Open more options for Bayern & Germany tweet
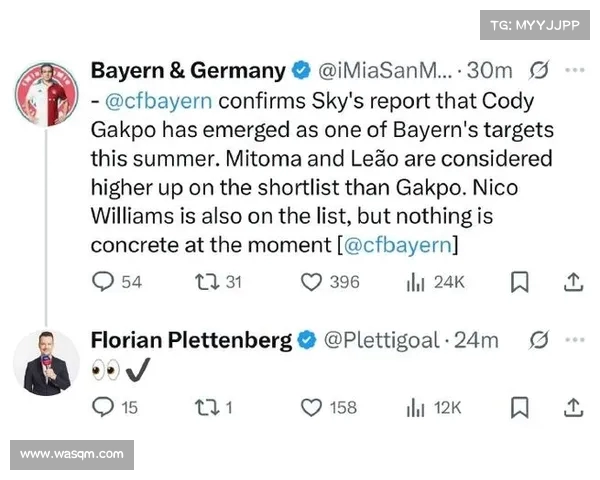600x480 pixels. [x=575, y=71]
